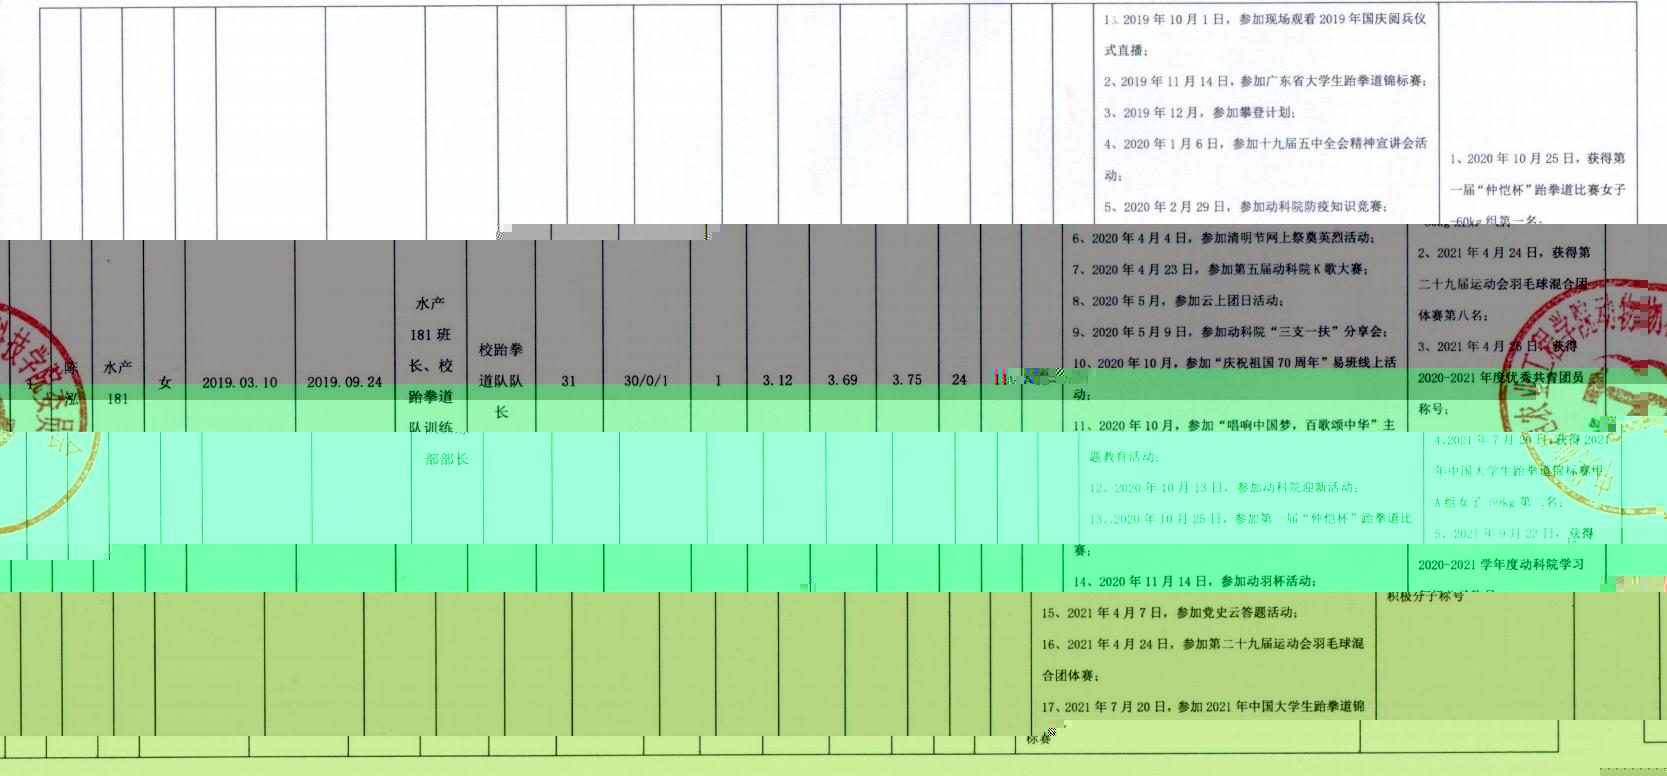Select '16、2021年4月24日,参加第二十九届运动会羽毛球混' line
This screenshot has width=1667, height=776.
[x=1203, y=645]
